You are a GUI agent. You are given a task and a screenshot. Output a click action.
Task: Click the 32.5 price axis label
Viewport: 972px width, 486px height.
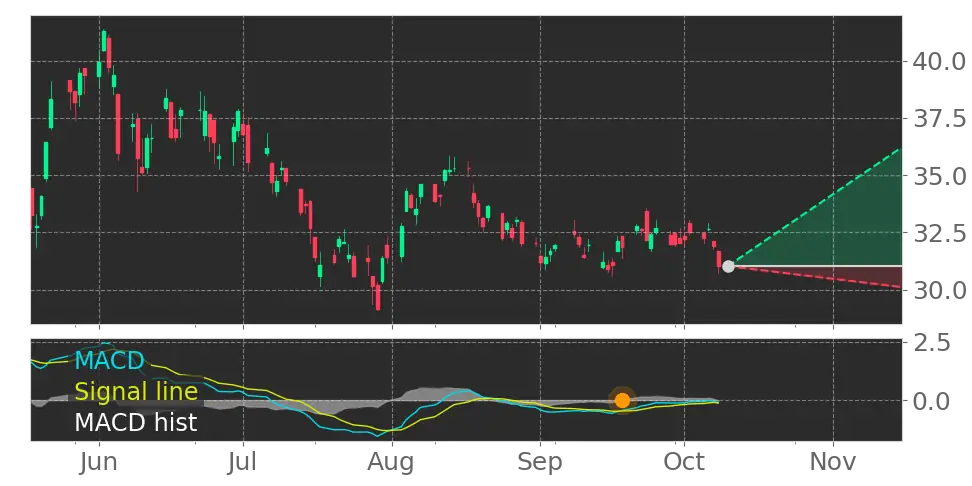pos(939,233)
